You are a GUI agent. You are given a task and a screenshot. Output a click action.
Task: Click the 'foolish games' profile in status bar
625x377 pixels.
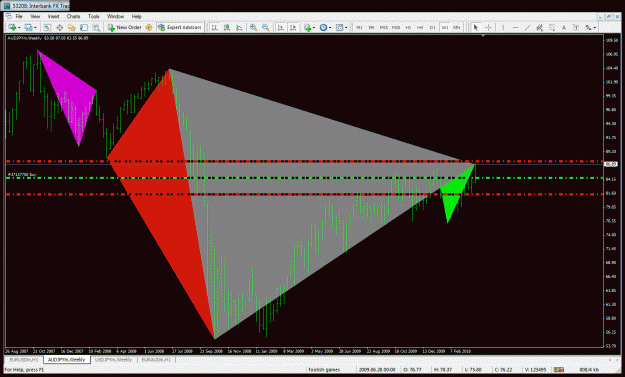coord(324,370)
